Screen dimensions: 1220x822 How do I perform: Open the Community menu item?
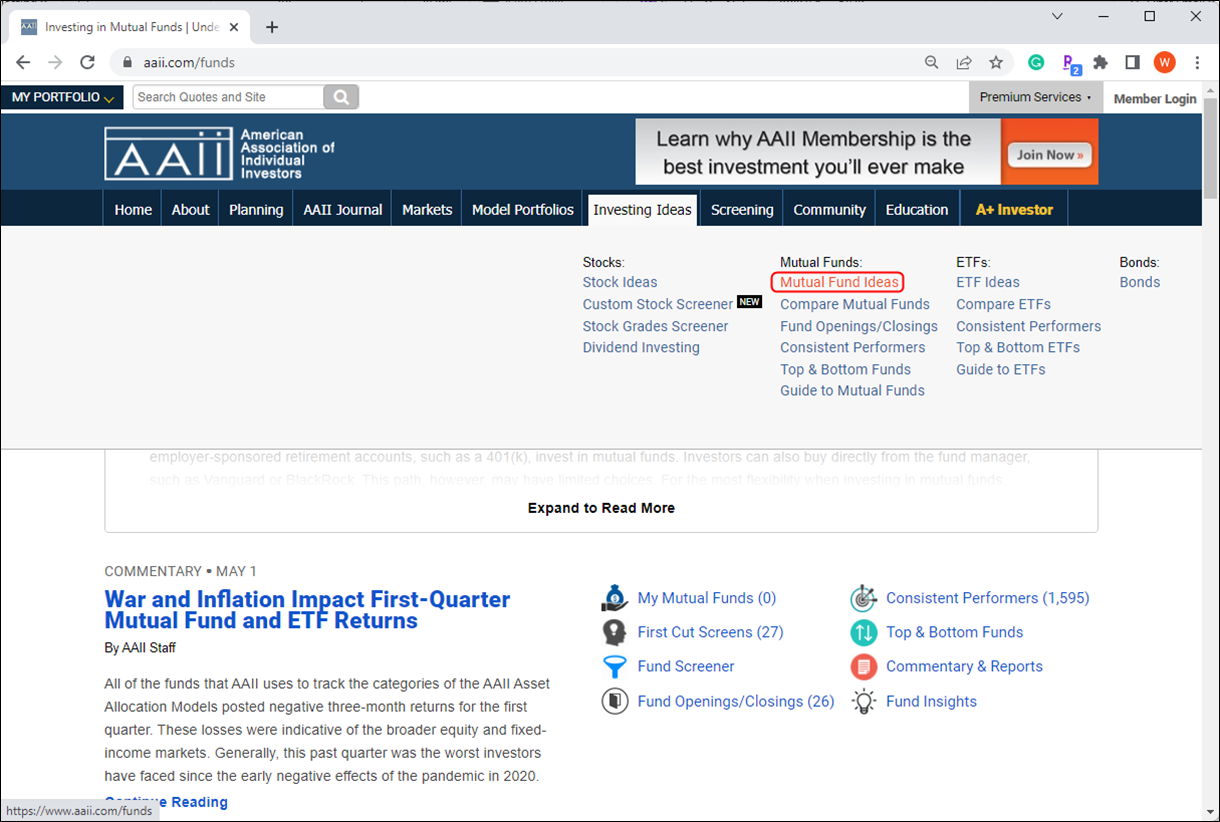(x=829, y=209)
